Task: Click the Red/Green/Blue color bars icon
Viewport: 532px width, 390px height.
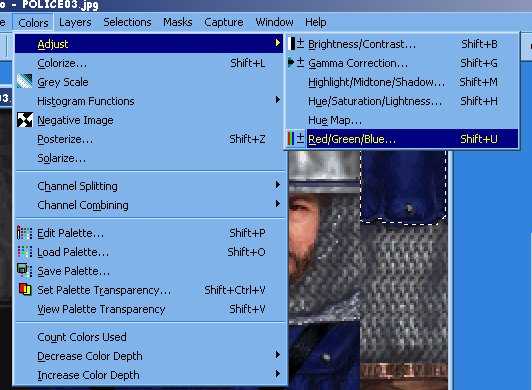Action: pyautogui.click(x=296, y=138)
